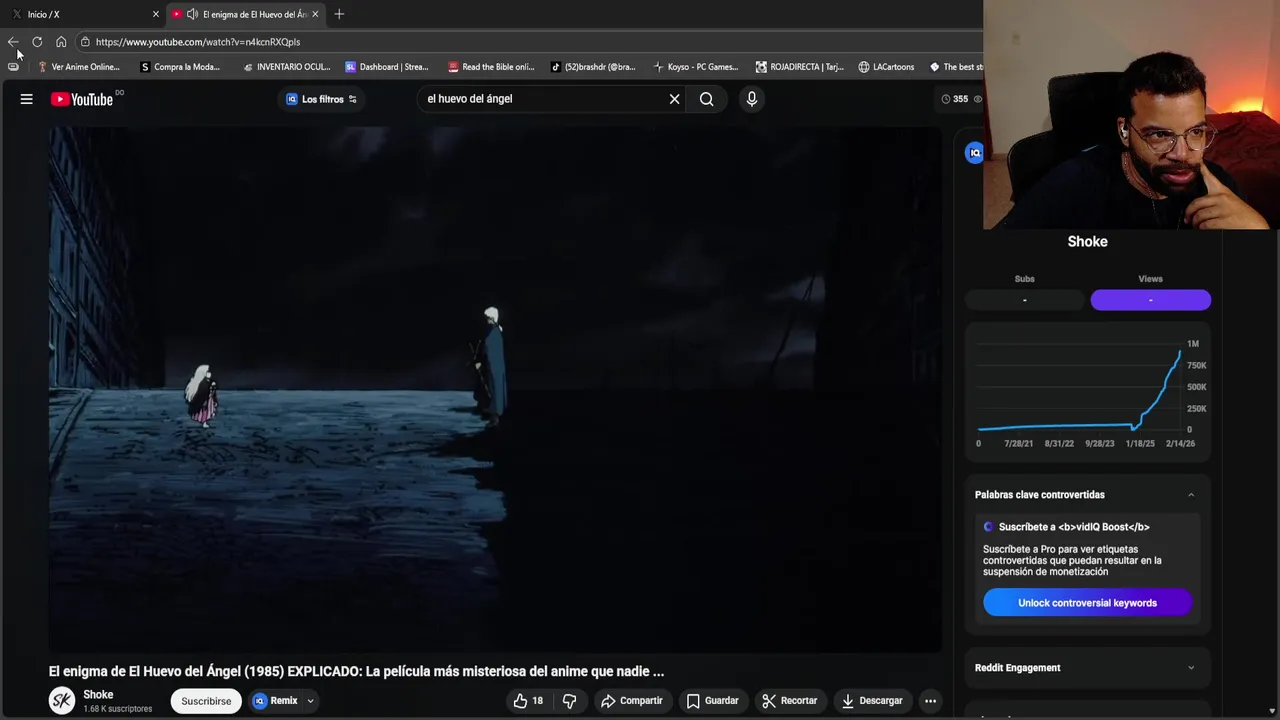Open Shoke channel avatar
Viewport: 1280px width, 720px height.
[x=62, y=701]
